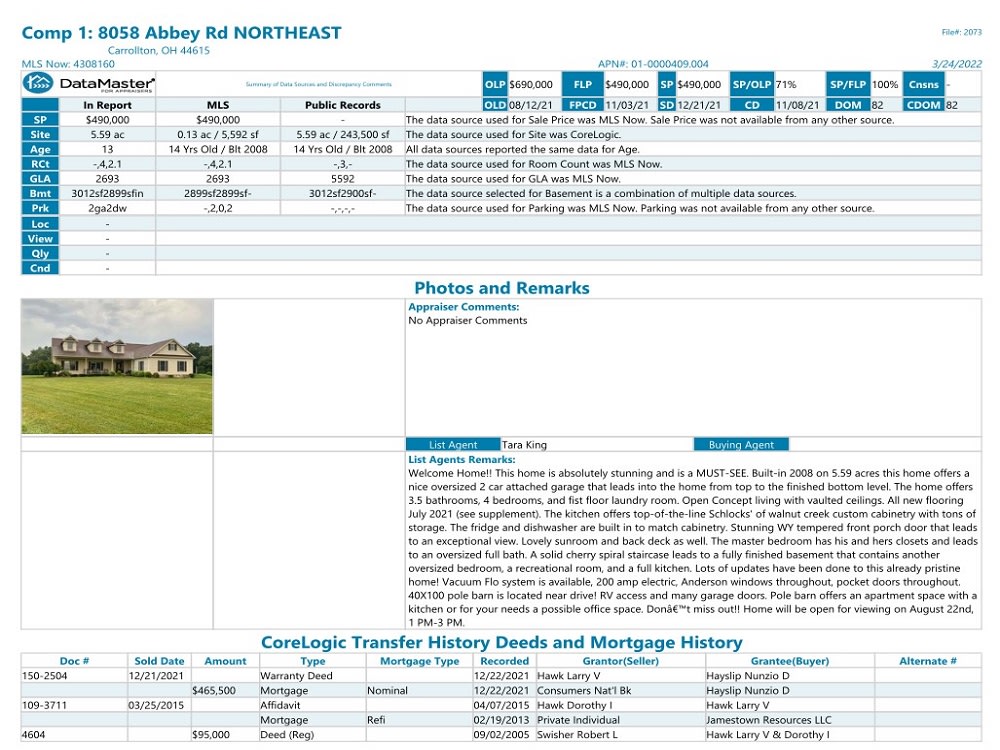
Task: Select the 'Prk' row label
Action: (40, 208)
